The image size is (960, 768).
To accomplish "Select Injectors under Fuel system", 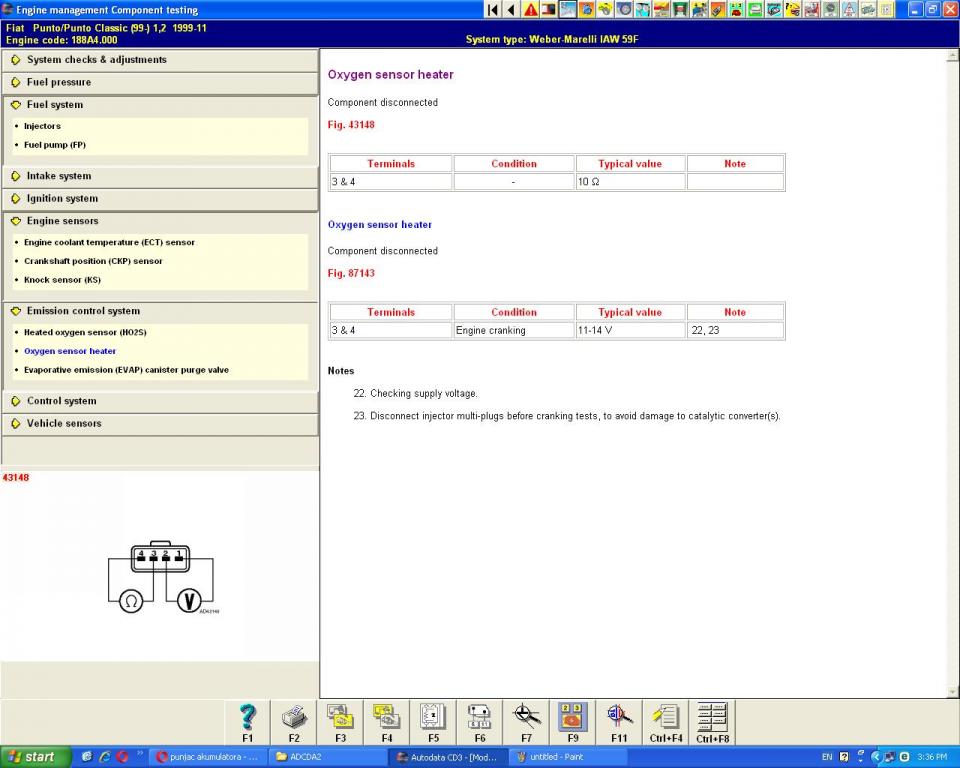I will [42, 126].
